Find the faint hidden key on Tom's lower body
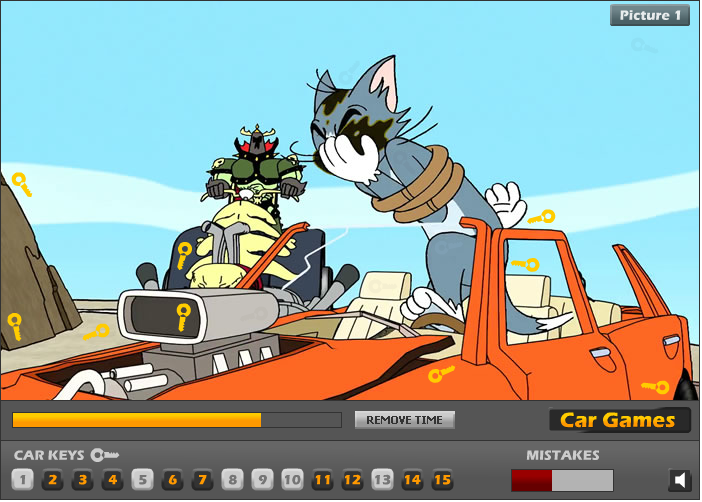 (449, 246)
